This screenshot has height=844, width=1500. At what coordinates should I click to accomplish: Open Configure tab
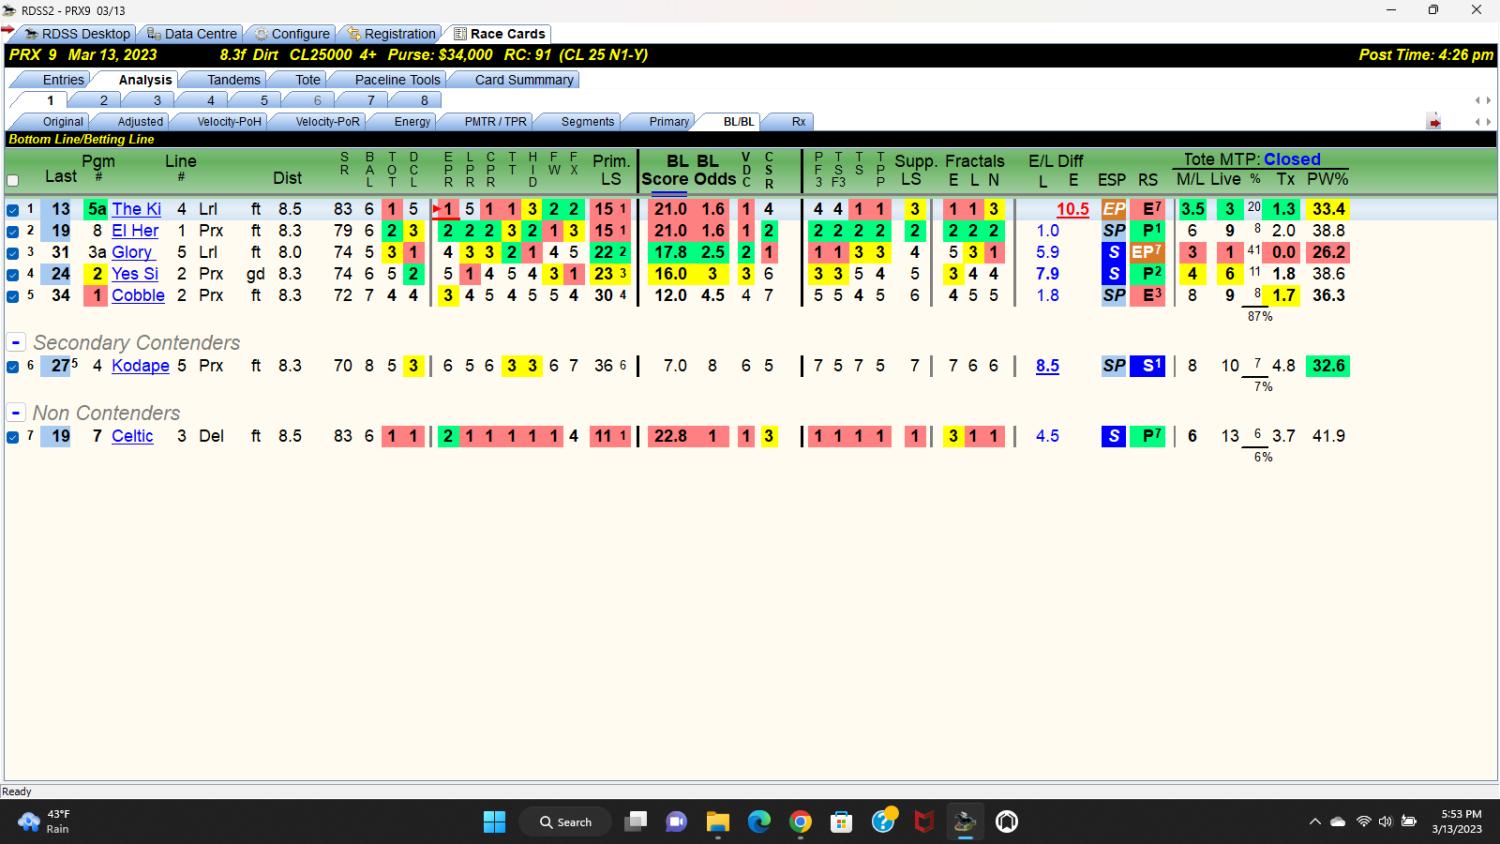coord(291,34)
